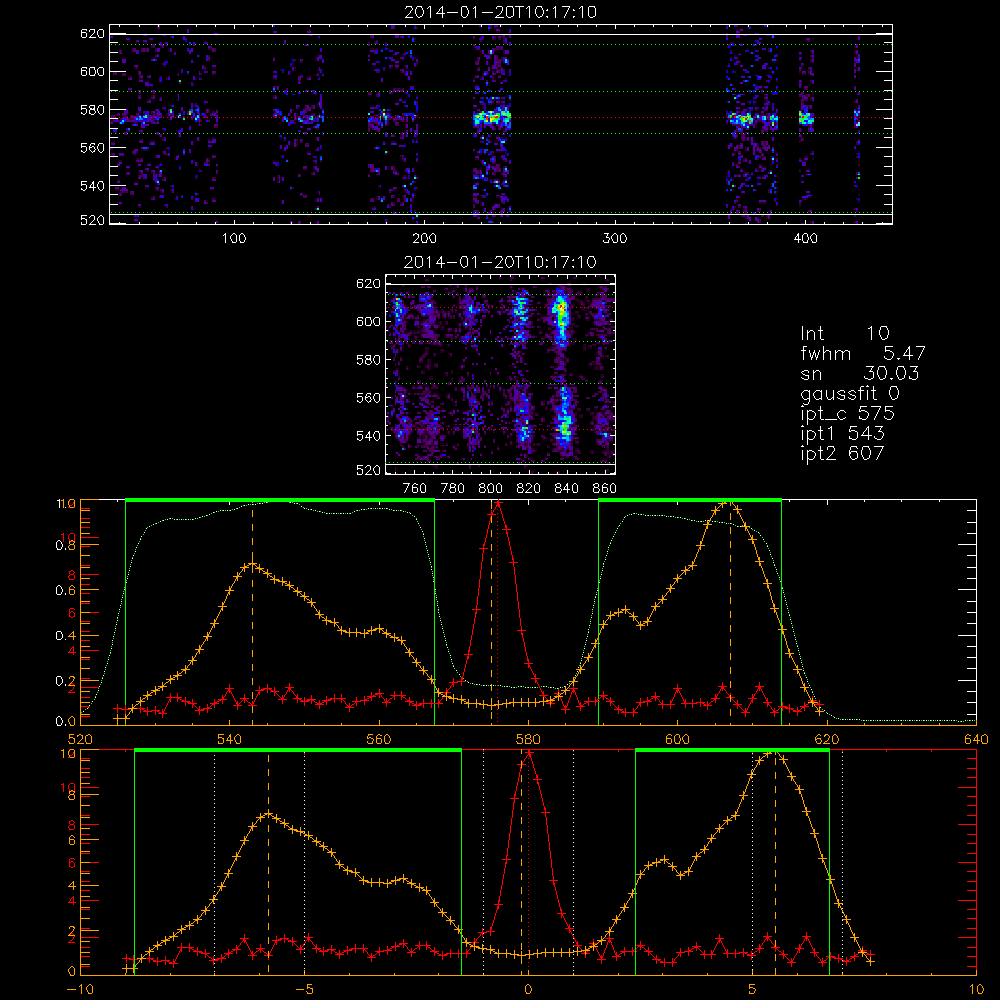
Task: Select the 'ipt1 543' readout line
Action: click(x=842, y=434)
